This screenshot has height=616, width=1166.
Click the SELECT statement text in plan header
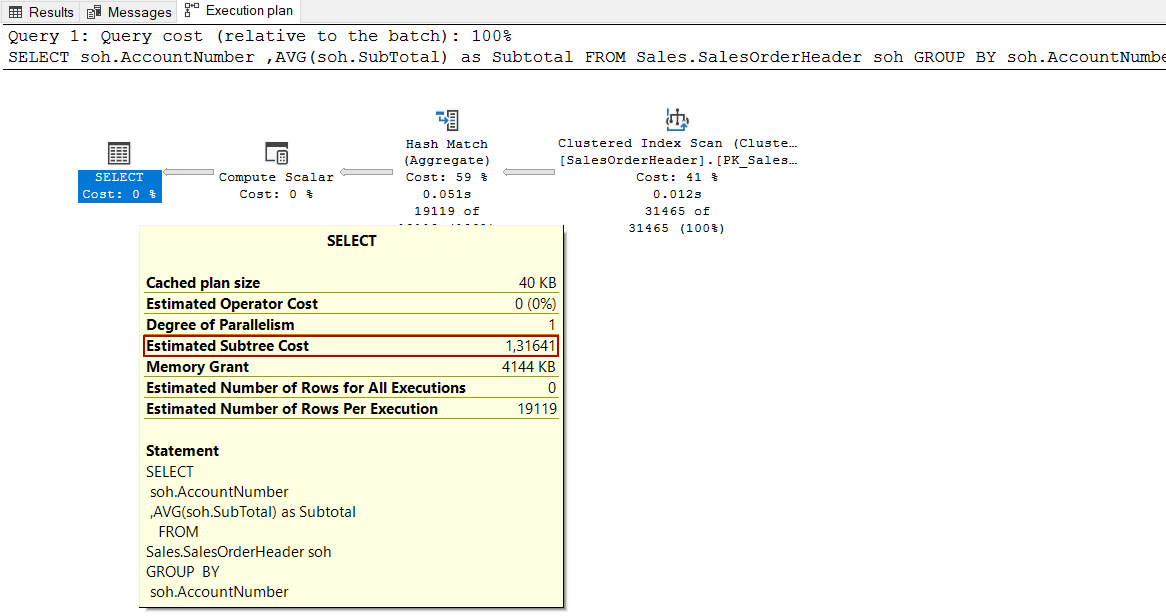point(587,57)
